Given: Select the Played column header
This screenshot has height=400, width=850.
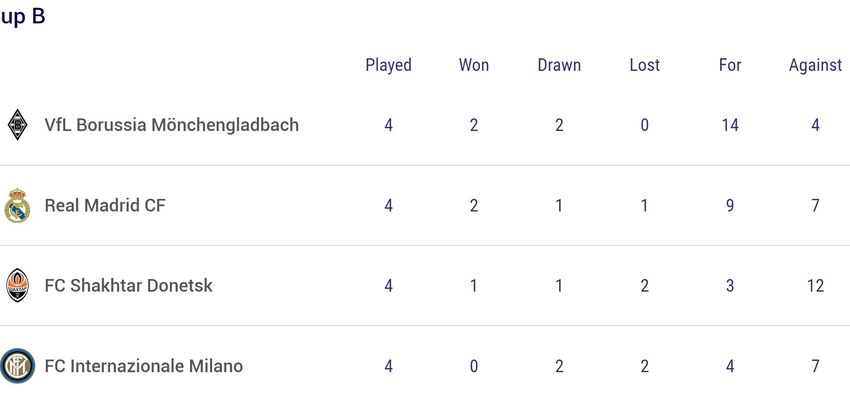Looking at the screenshot, I should [389, 65].
